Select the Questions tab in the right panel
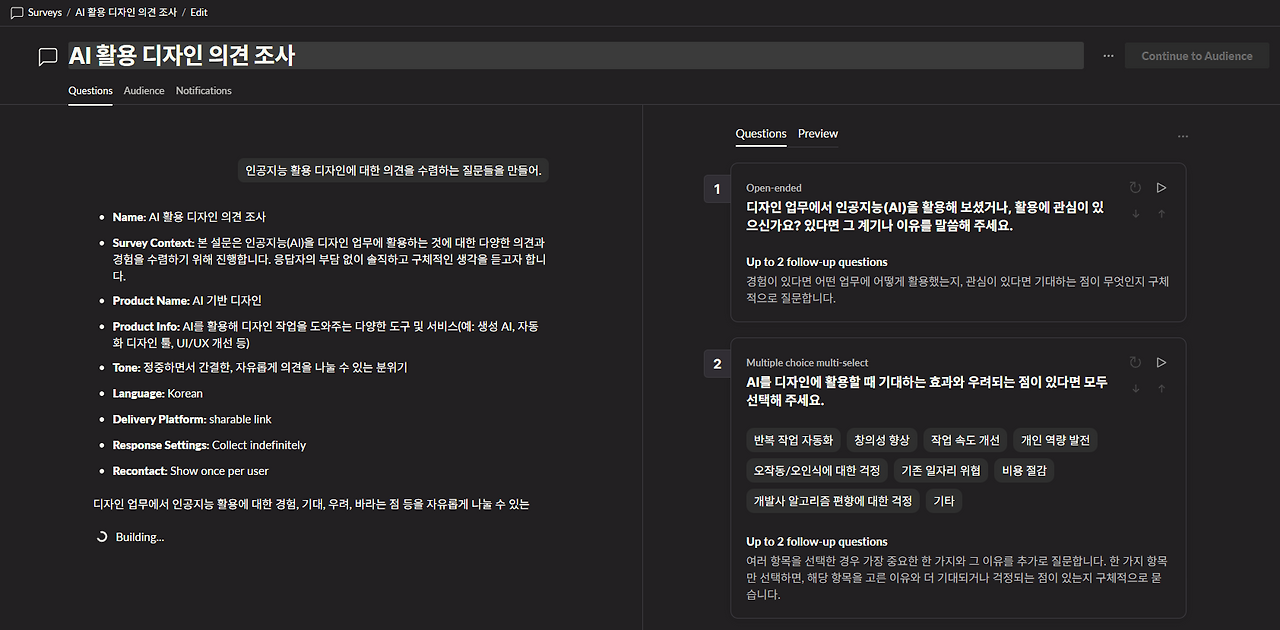The height and width of the screenshot is (630, 1280). pos(761,134)
